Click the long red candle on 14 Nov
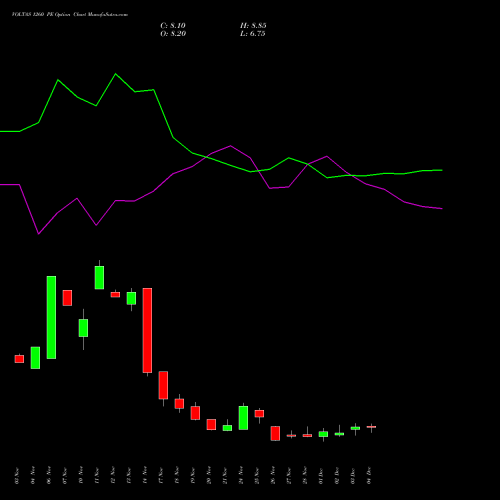500x500 pixels. pos(147,330)
